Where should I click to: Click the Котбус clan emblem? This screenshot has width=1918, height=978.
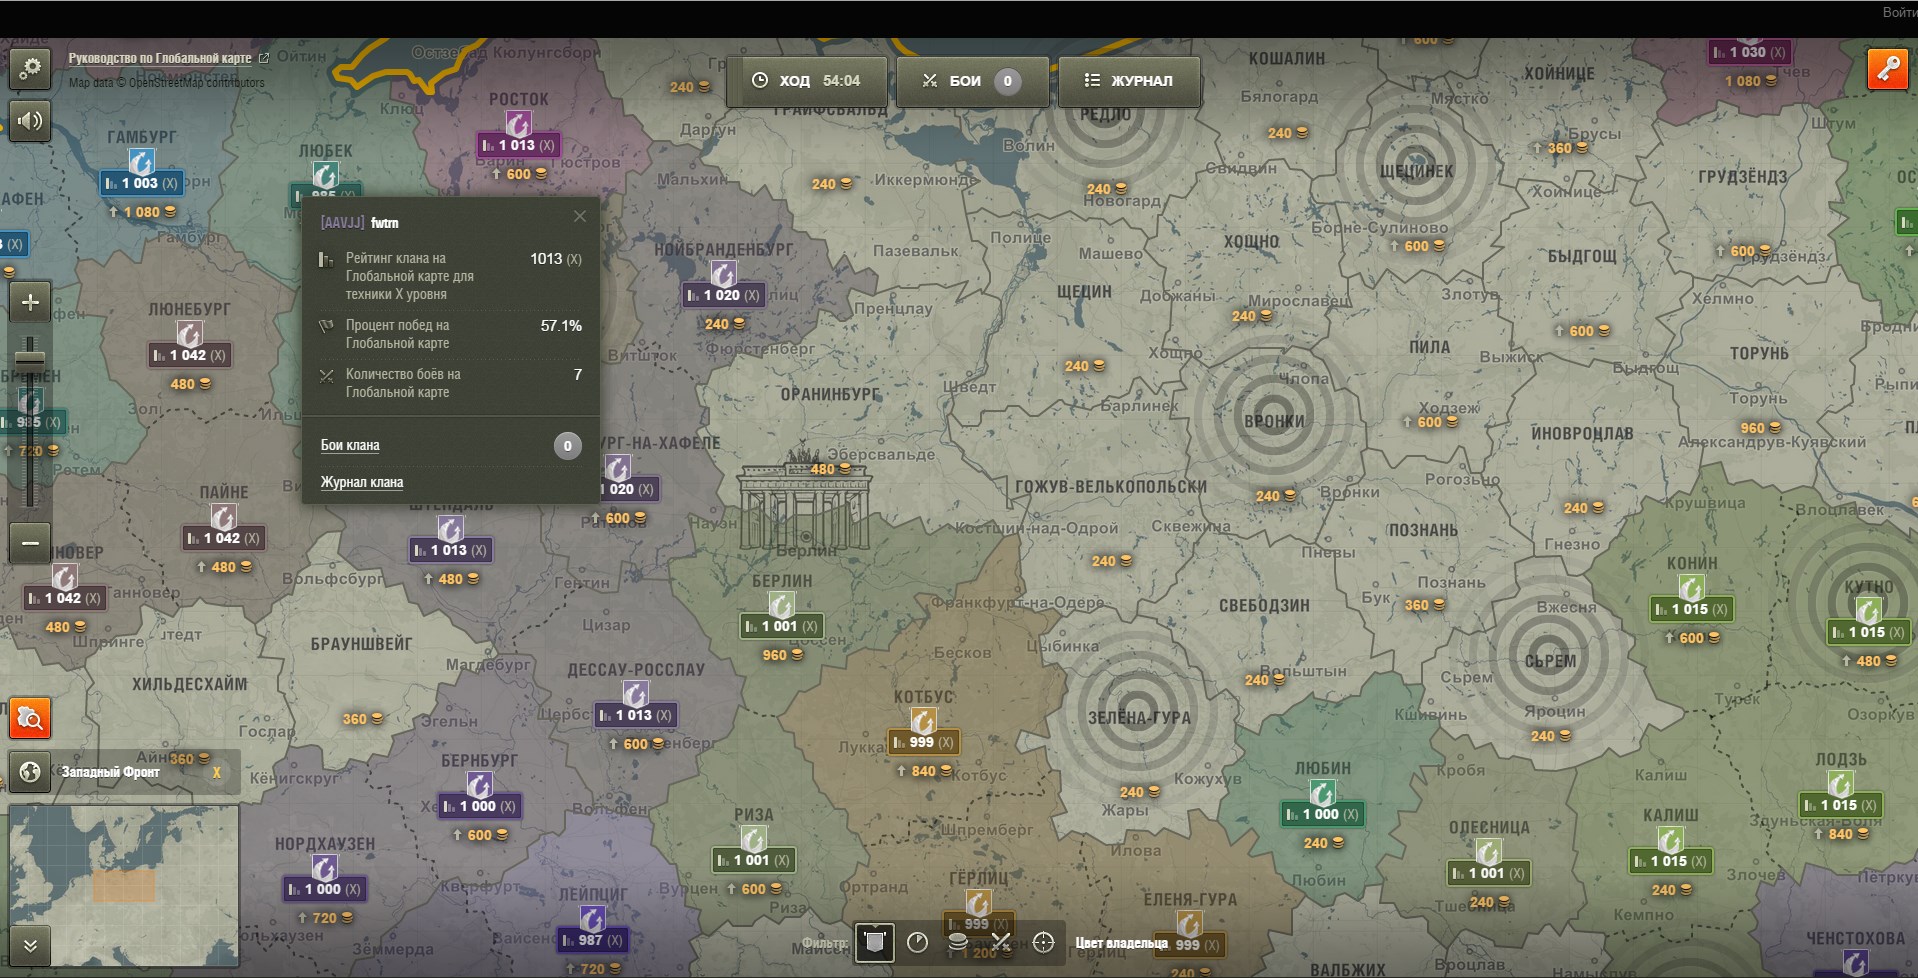[x=923, y=721]
